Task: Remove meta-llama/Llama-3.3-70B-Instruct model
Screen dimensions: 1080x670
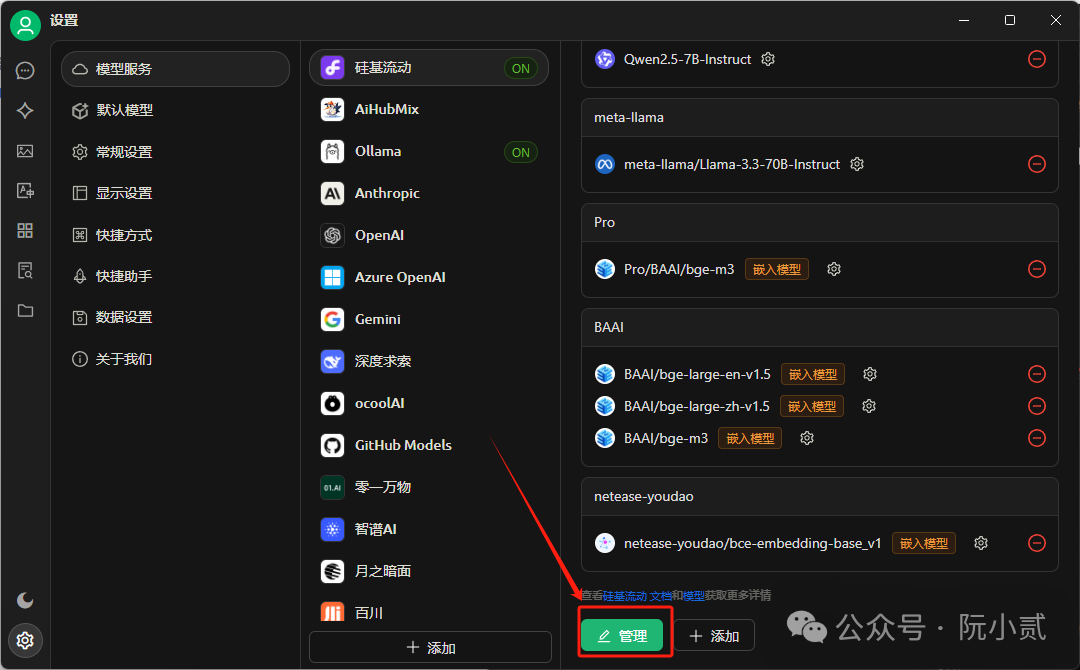Action: point(1037,164)
